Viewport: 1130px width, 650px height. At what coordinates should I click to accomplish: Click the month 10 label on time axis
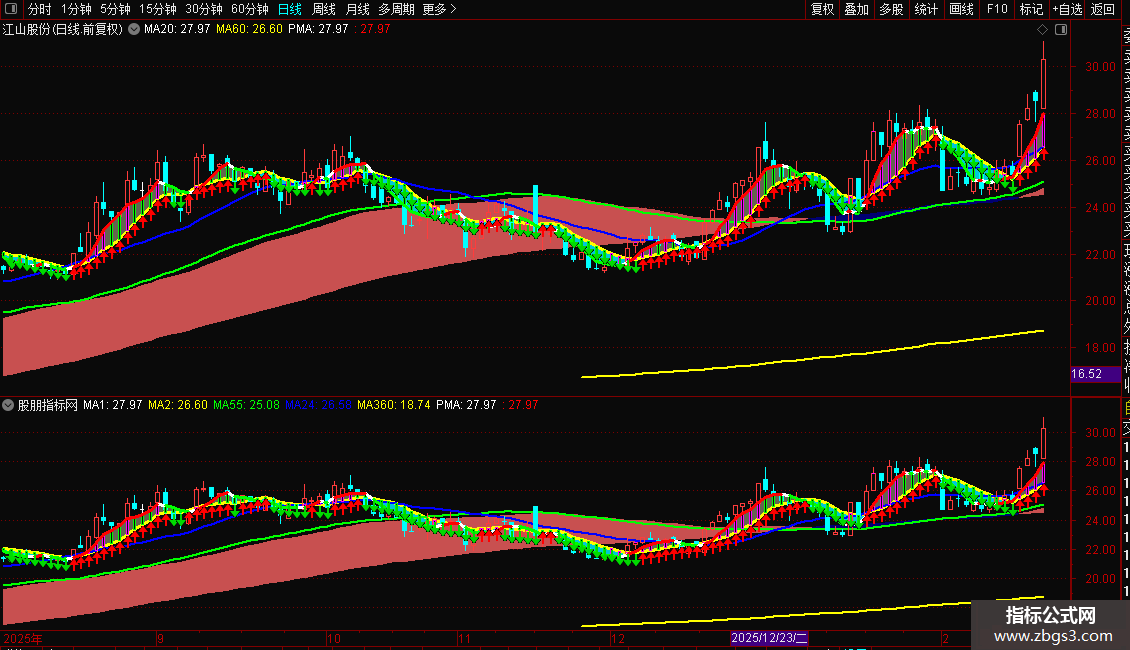333,638
